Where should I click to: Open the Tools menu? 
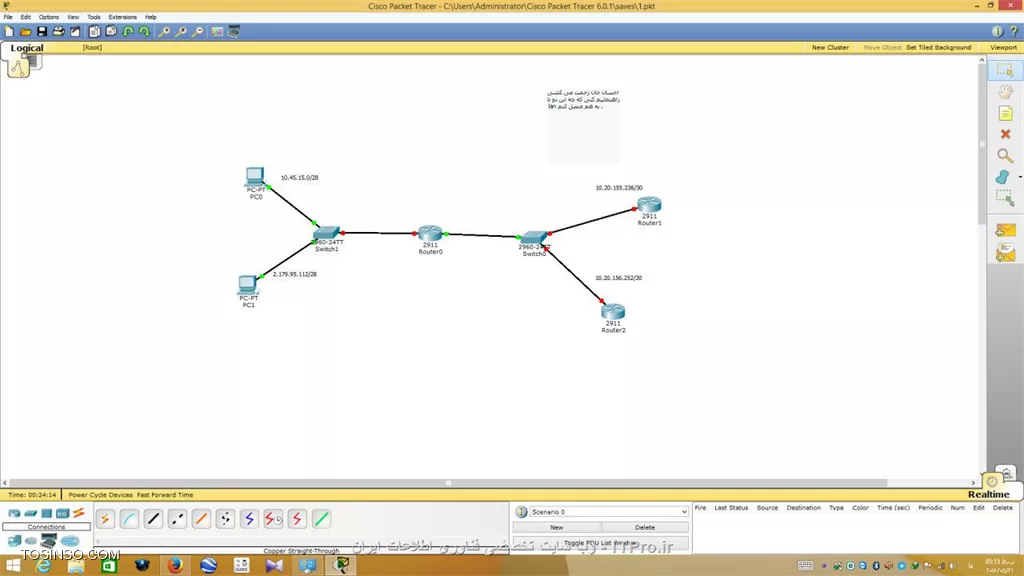[94, 17]
